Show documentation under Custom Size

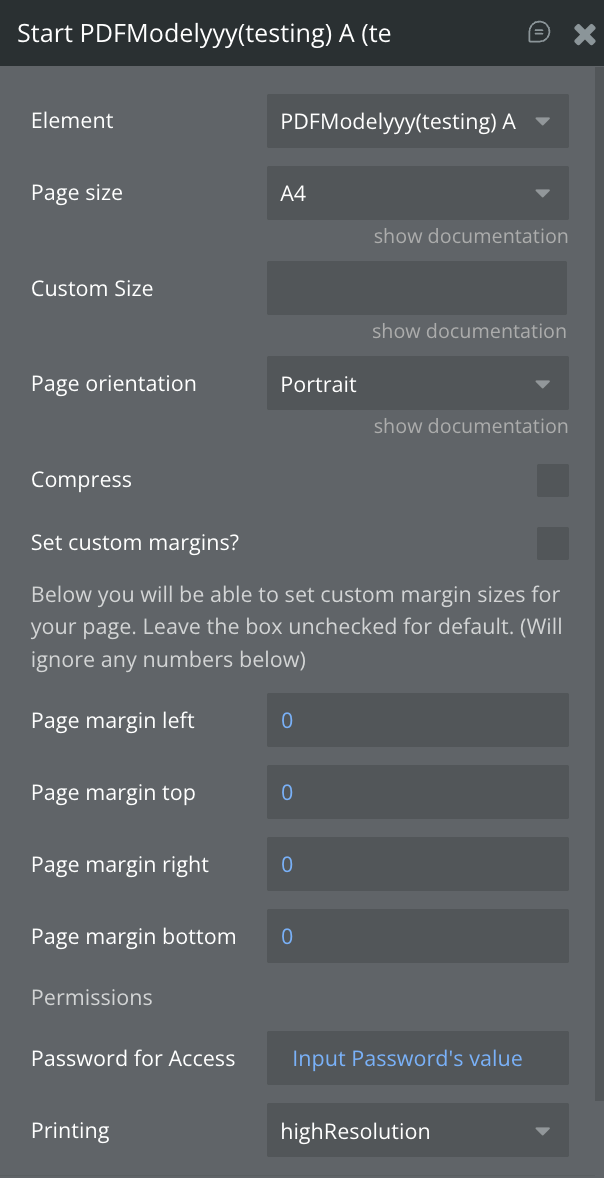pos(469,331)
